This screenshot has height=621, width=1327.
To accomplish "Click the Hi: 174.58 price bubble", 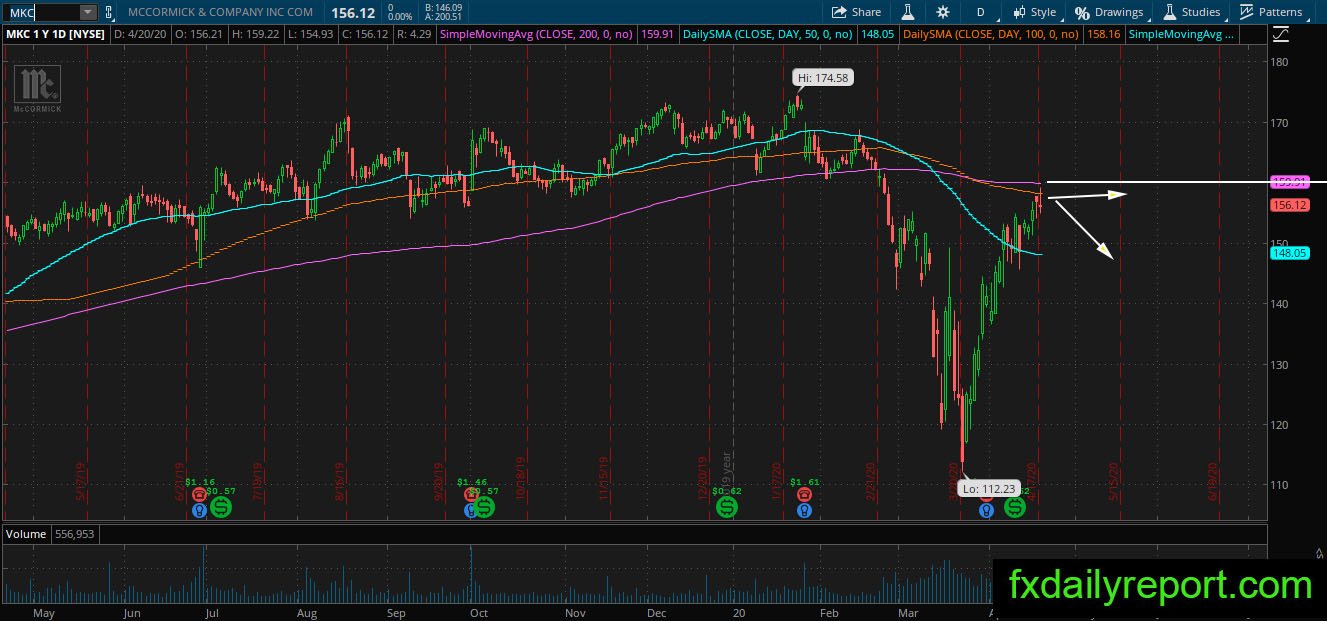I will coord(823,77).
